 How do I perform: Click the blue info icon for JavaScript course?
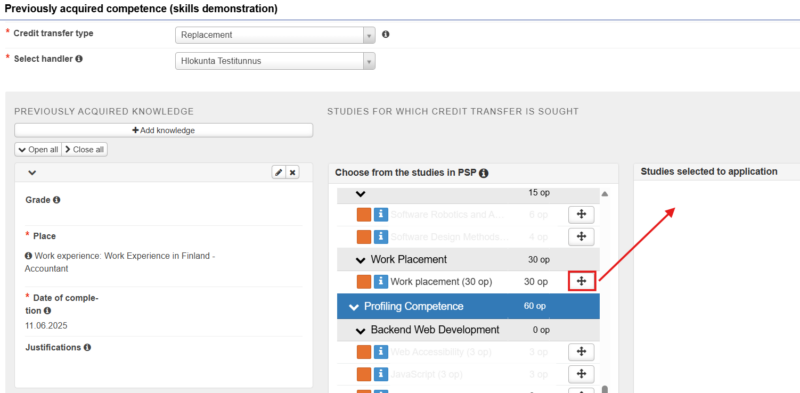pos(381,375)
